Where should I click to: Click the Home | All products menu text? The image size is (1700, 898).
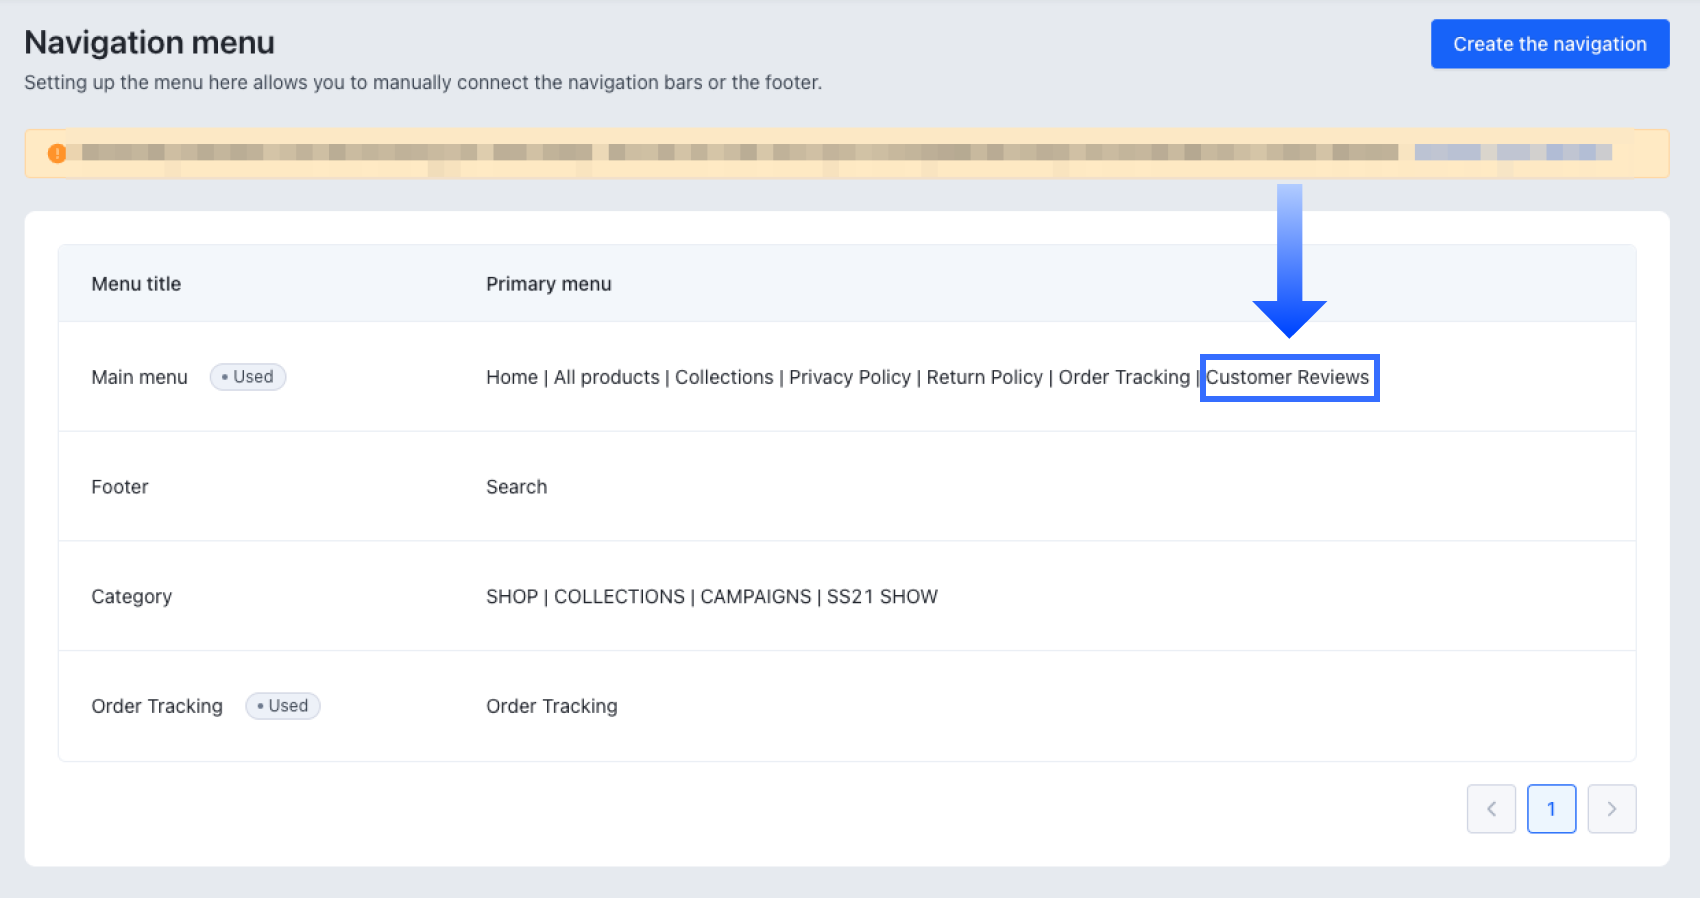point(573,377)
